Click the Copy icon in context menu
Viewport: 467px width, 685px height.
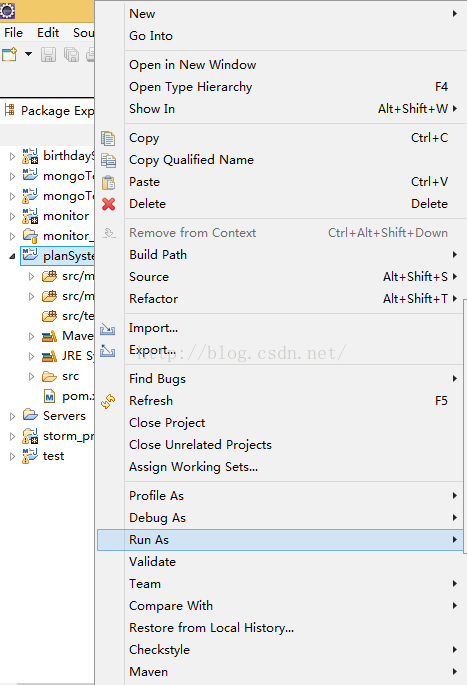pyautogui.click(x=108, y=138)
